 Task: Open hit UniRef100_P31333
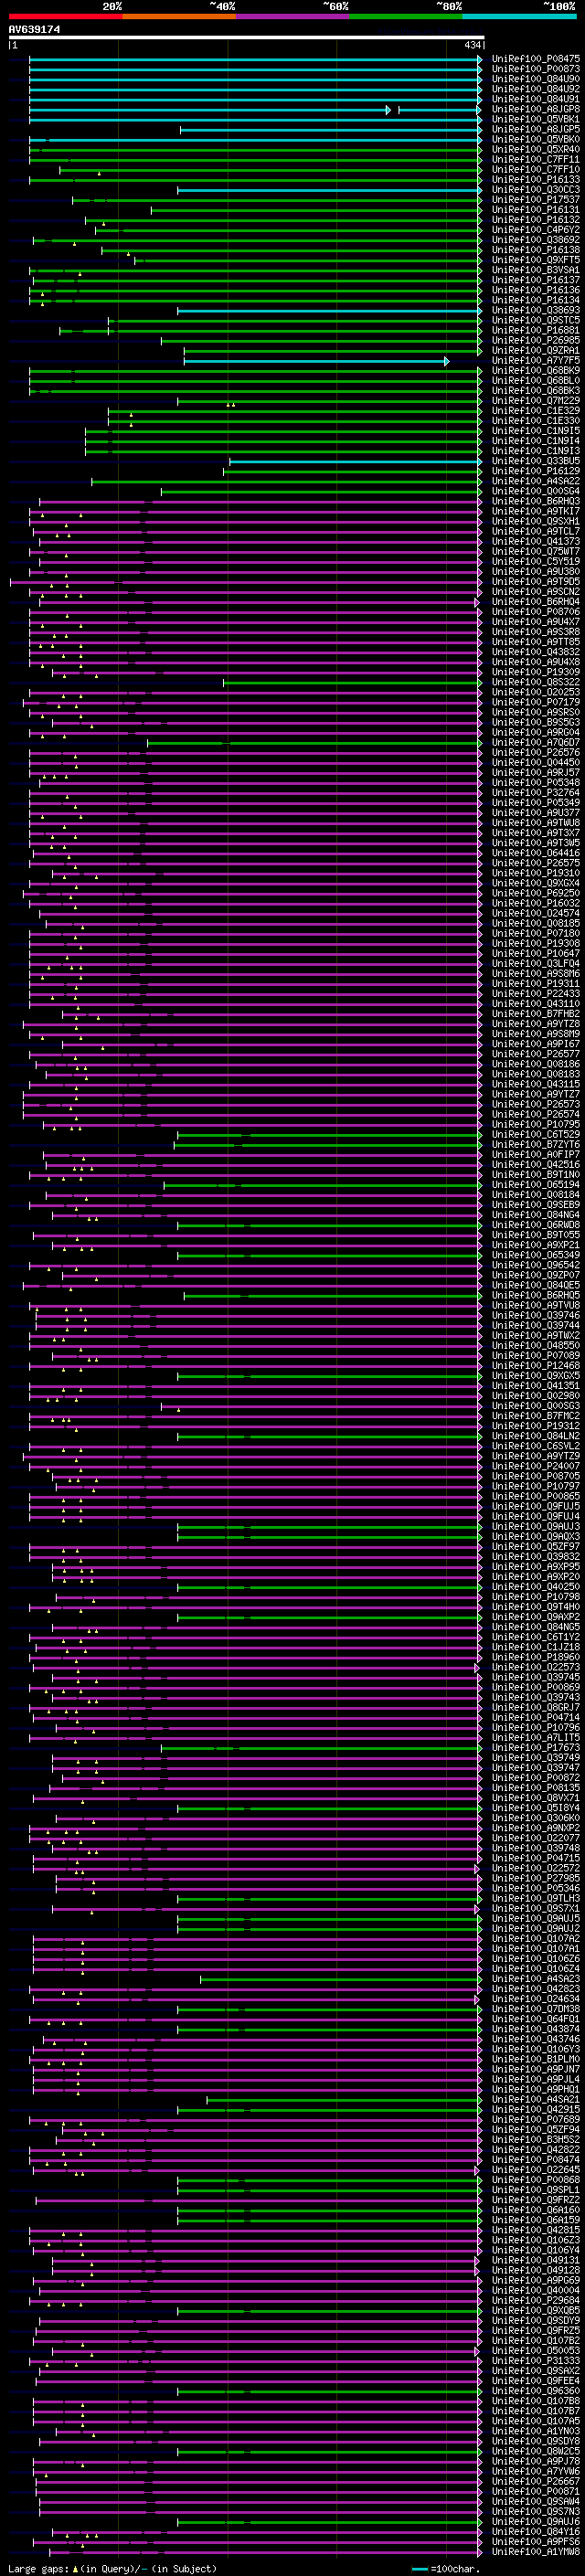[x=535, y=2360]
